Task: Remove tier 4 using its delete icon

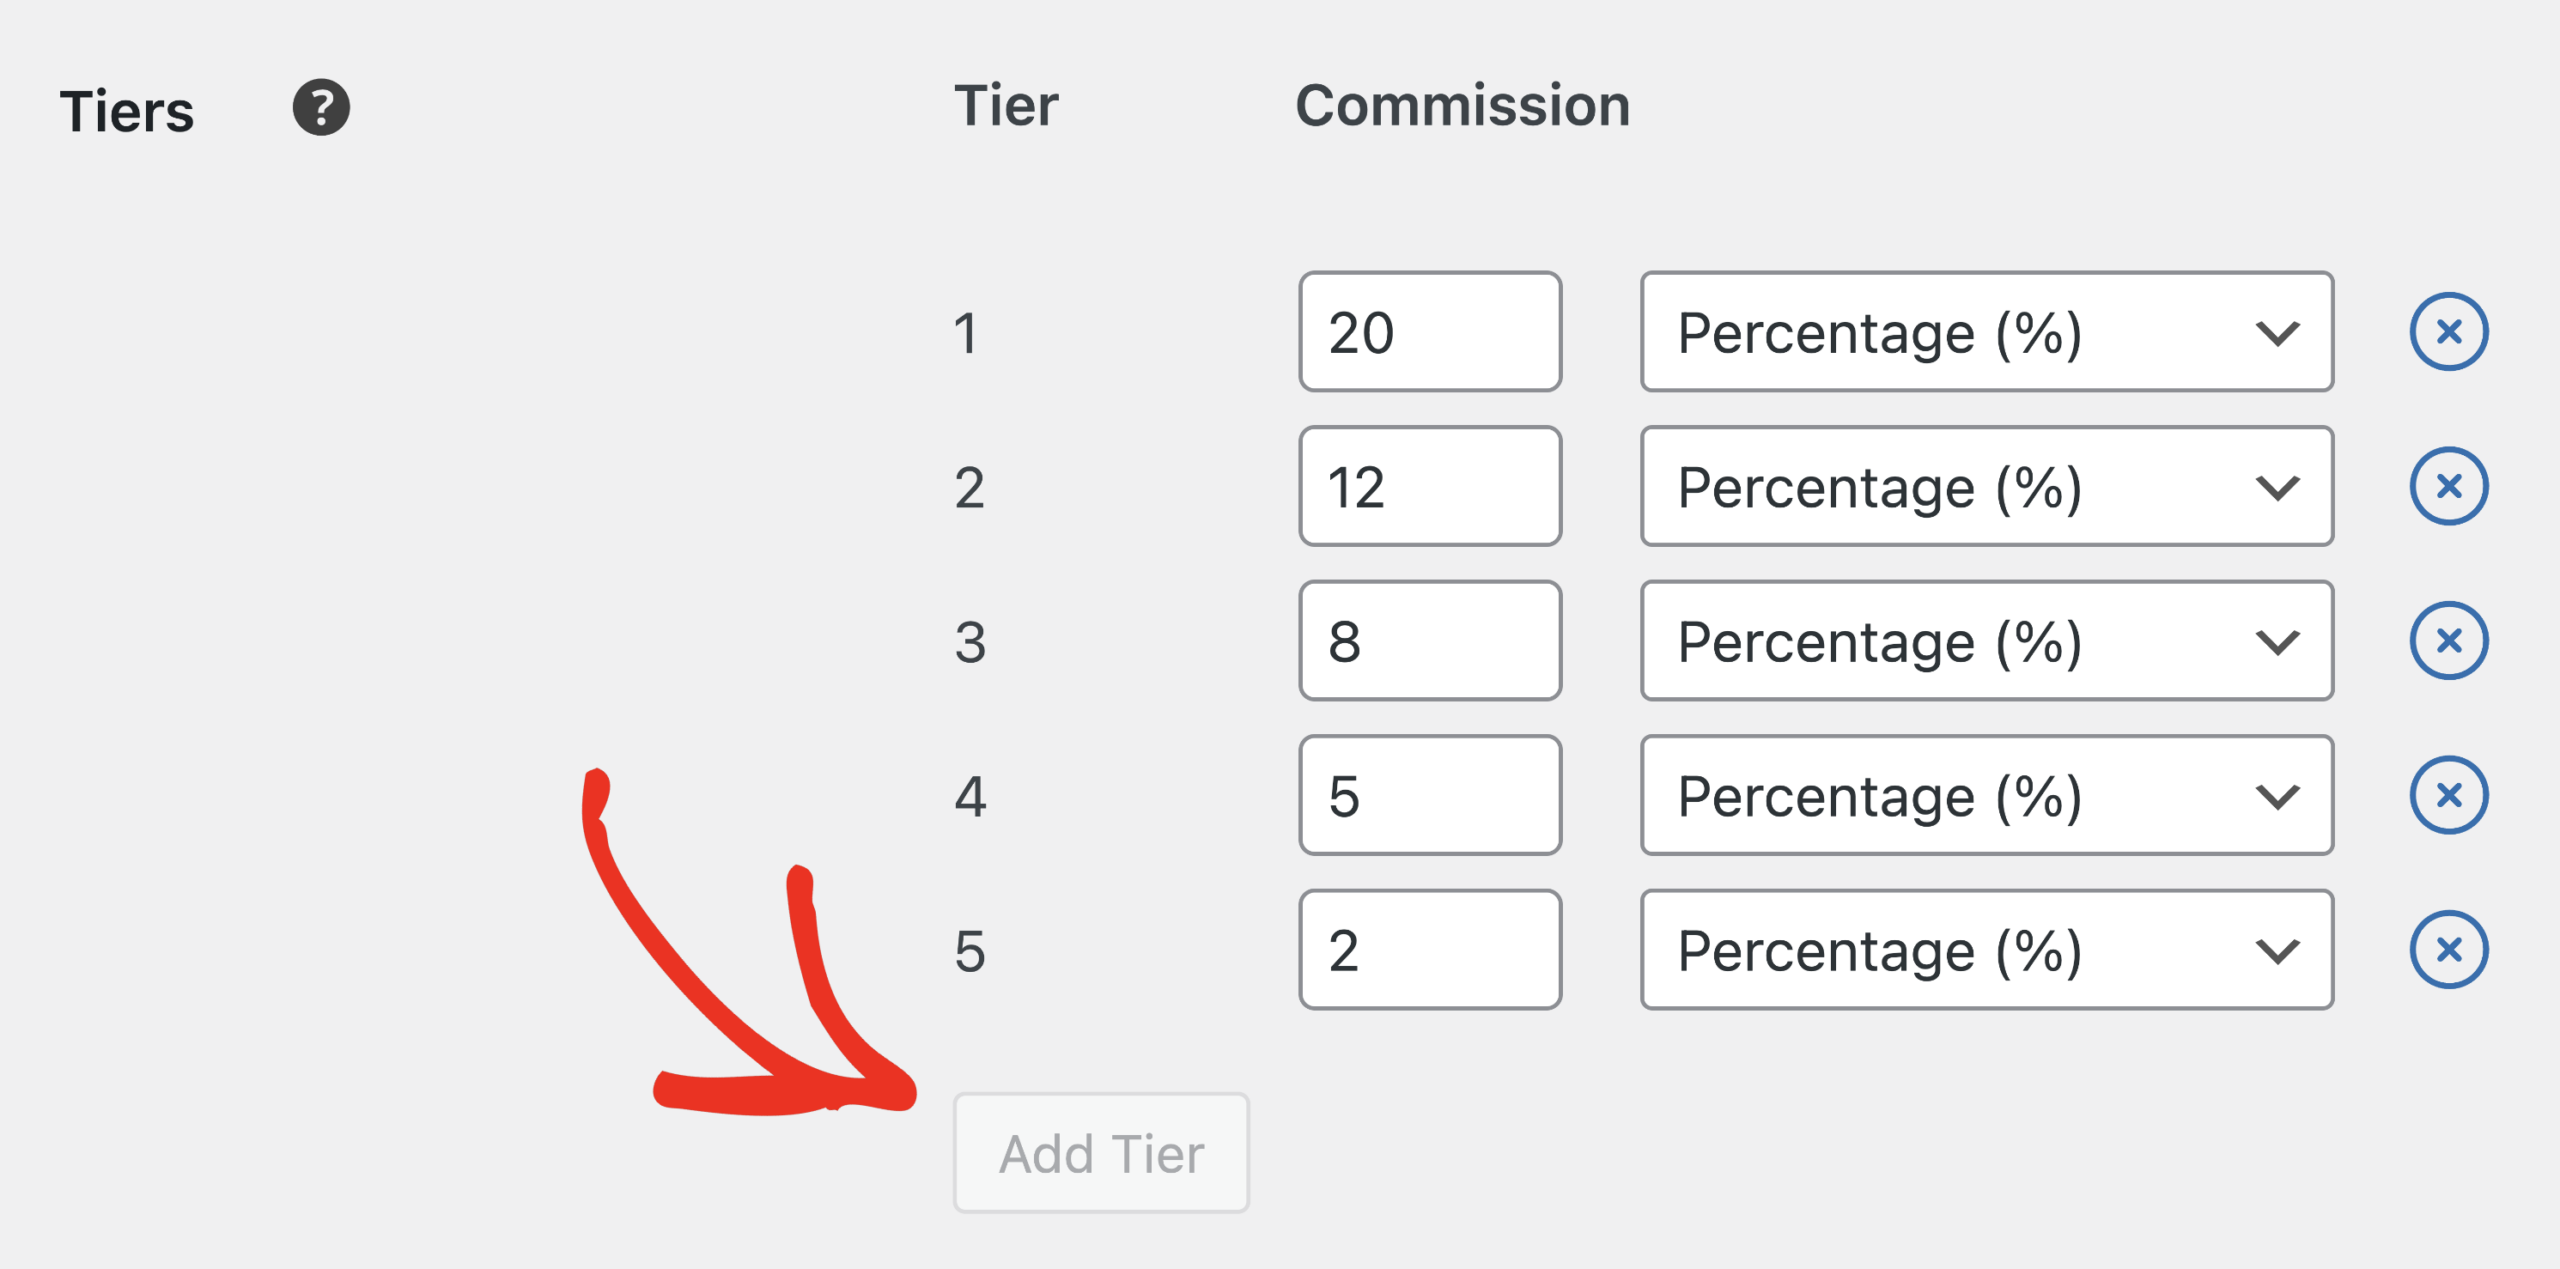Action: [x=2450, y=795]
